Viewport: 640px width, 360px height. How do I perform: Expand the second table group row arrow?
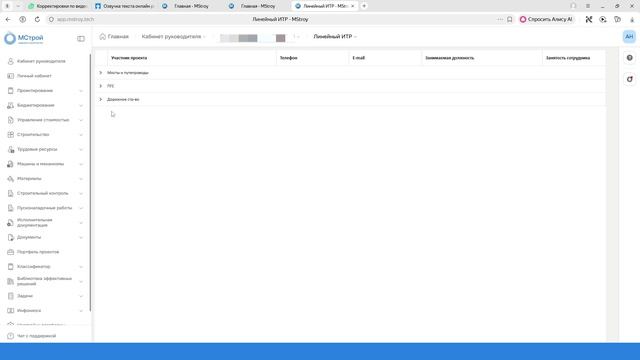point(101,86)
